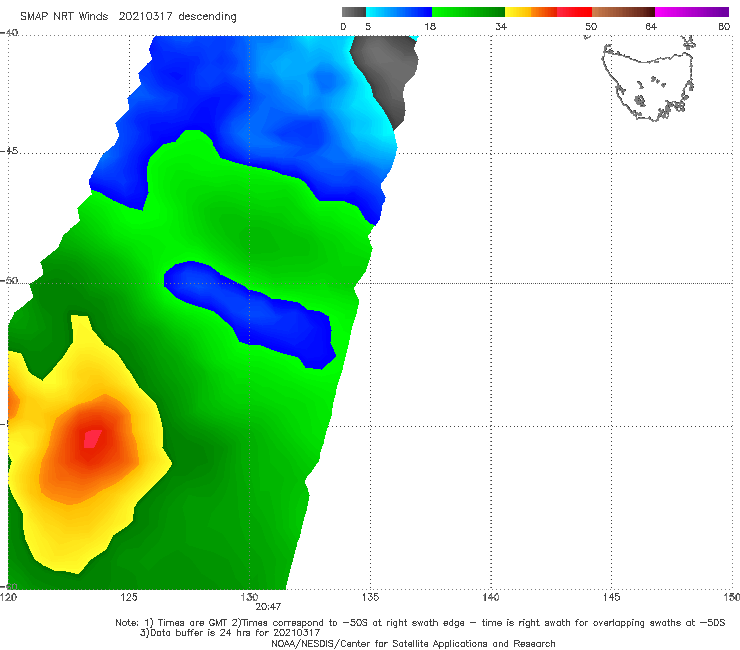Click the longitude axis label '130'
Image resolution: width=740 pixels, height=650 pixels.
pos(249,597)
